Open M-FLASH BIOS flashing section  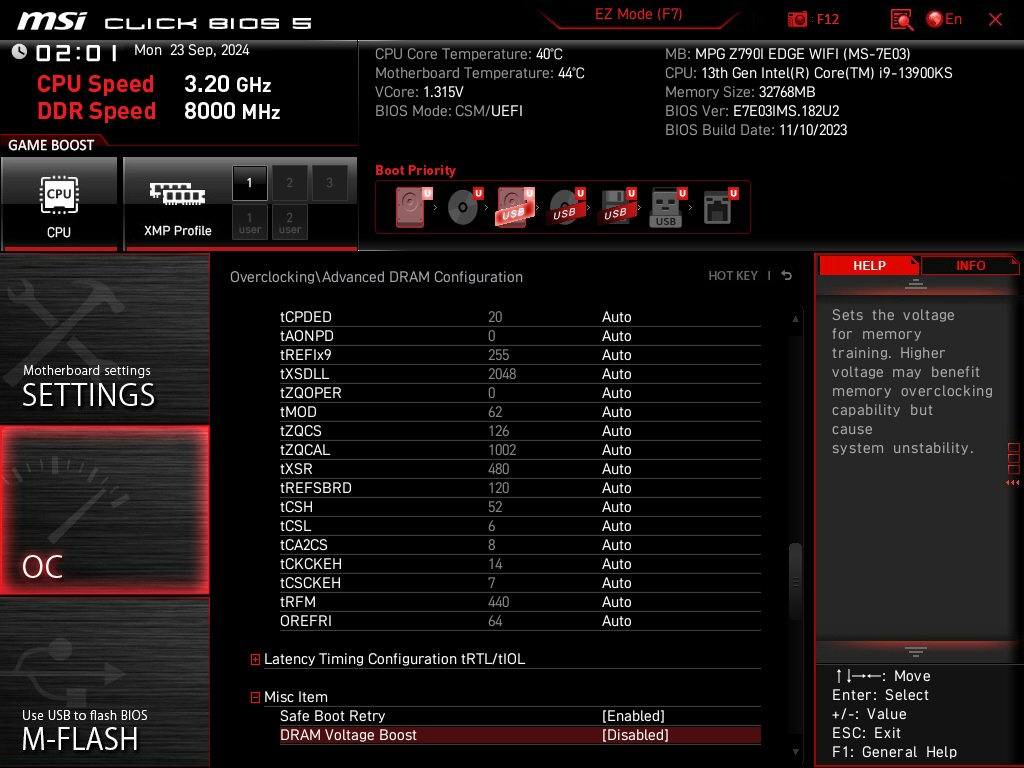pos(104,682)
